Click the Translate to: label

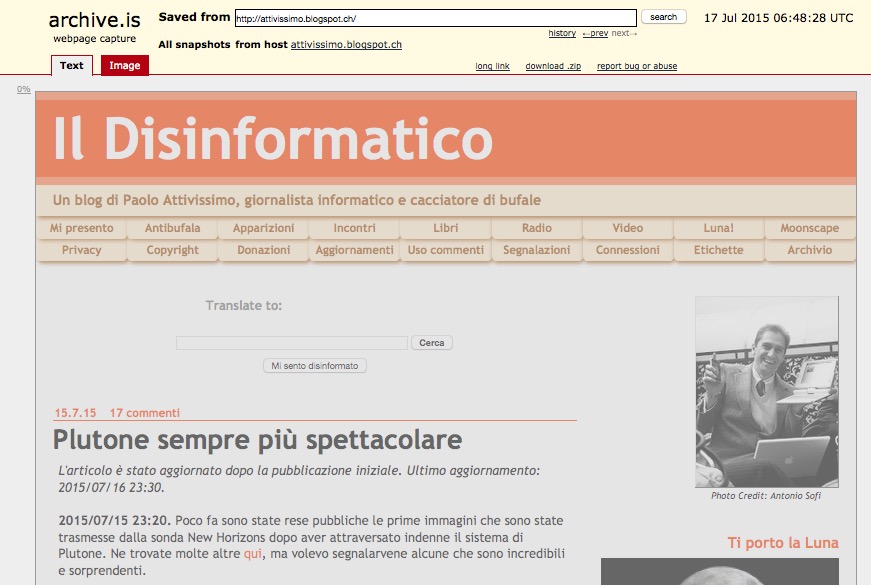pyautogui.click(x=243, y=306)
